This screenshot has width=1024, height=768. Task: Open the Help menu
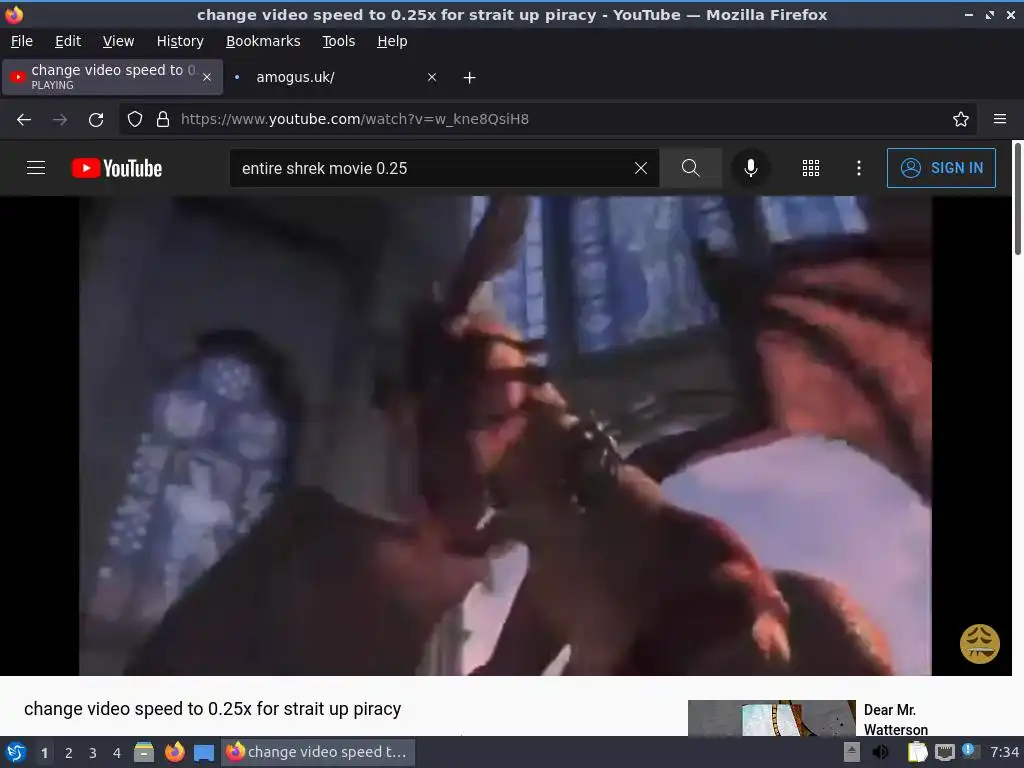(392, 41)
